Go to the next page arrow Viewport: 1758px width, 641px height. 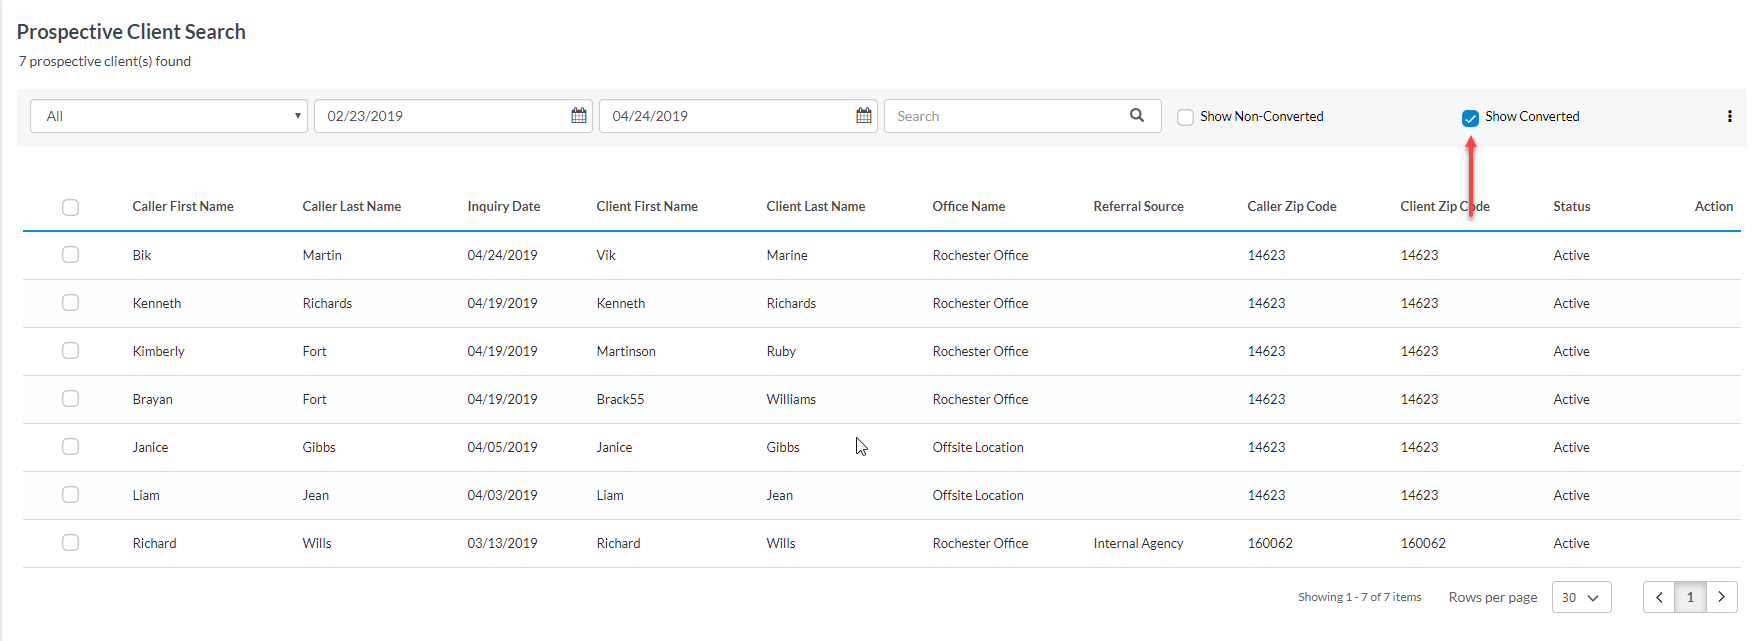1721,597
